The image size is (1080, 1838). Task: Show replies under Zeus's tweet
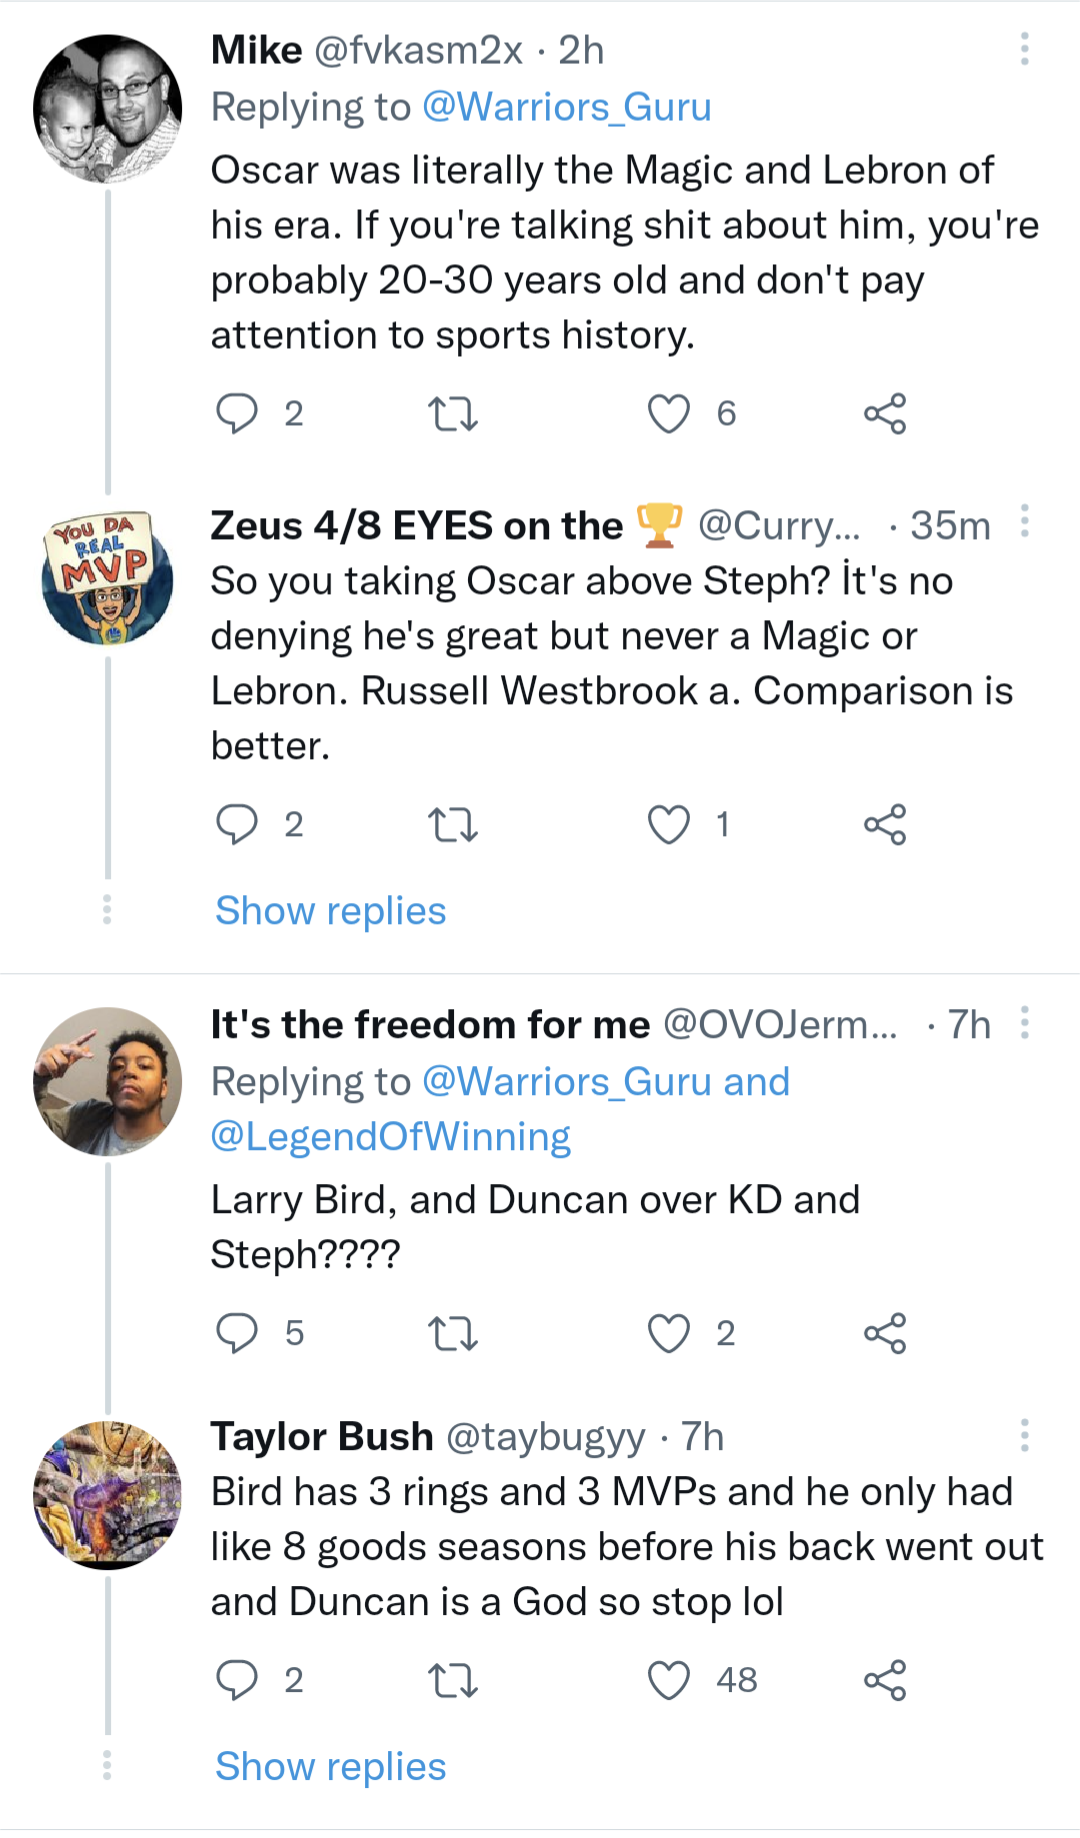[x=330, y=911]
